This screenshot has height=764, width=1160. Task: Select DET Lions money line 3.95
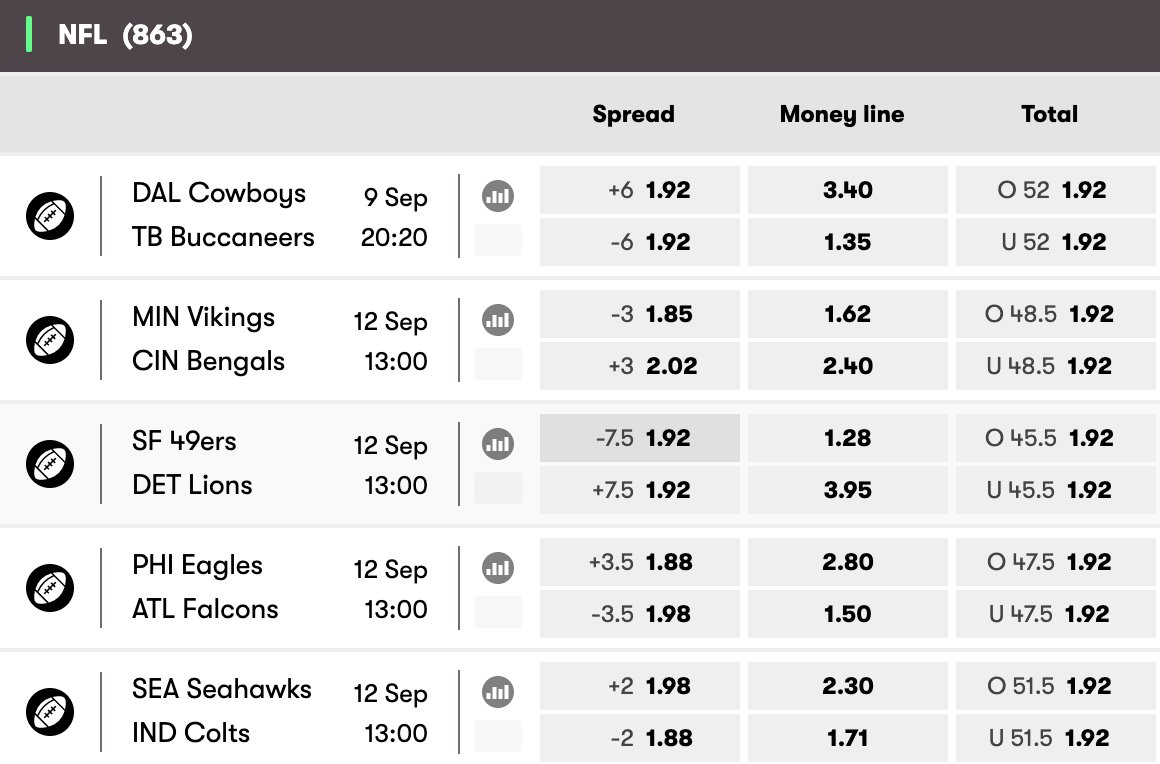[848, 490]
